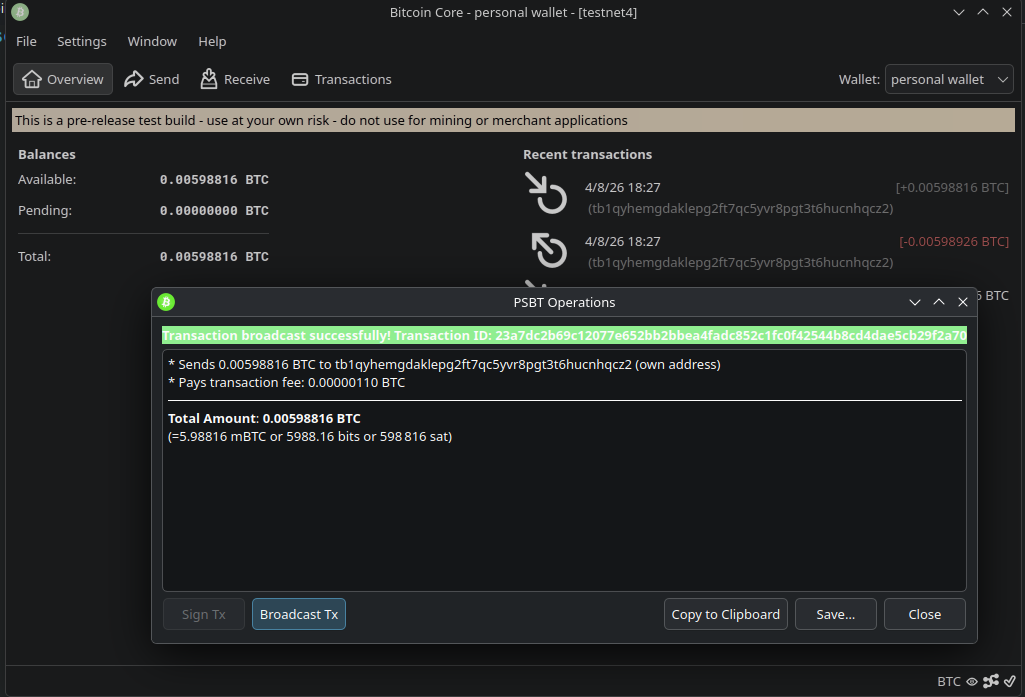Viewport: 1025px width, 697px height.
Task: Click the Save... button
Action: [835, 615]
